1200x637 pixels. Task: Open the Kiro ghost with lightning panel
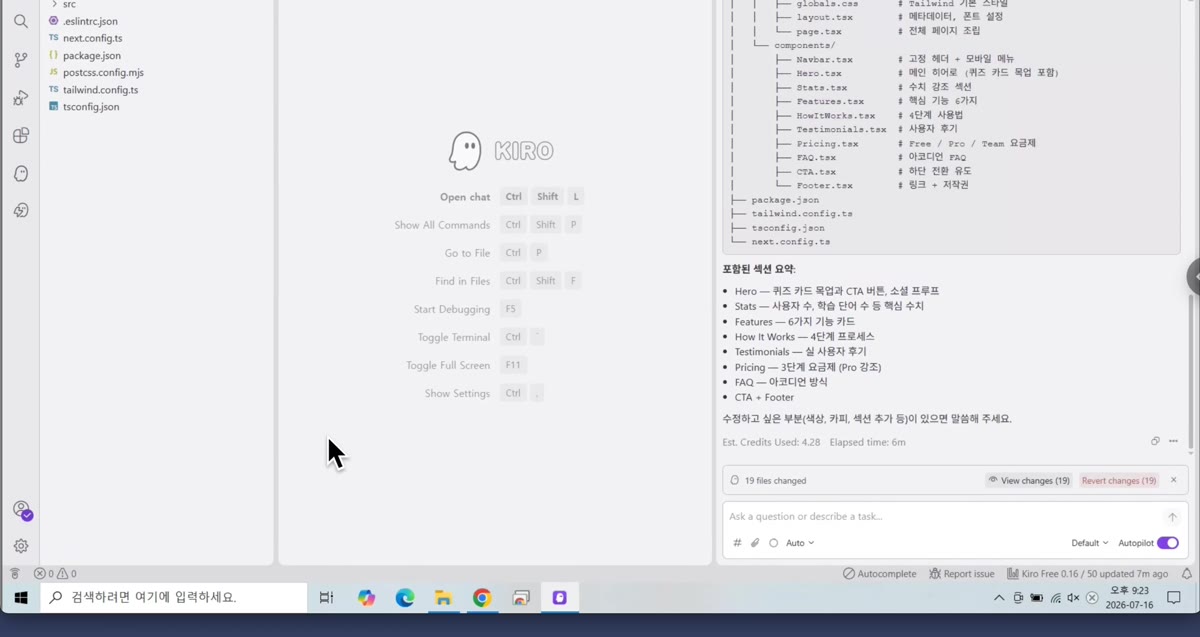[21, 211]
